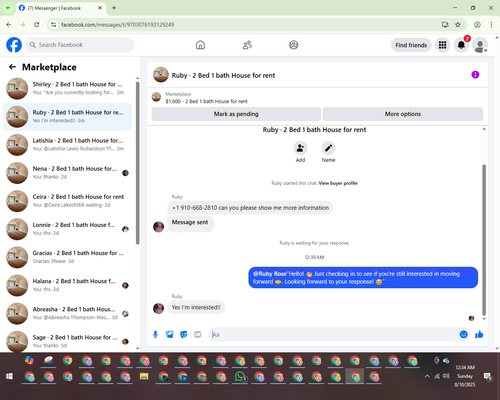Open the Facebook menu grid icon
This screenshot has width=500, height=400.
(x=442, y=45)
